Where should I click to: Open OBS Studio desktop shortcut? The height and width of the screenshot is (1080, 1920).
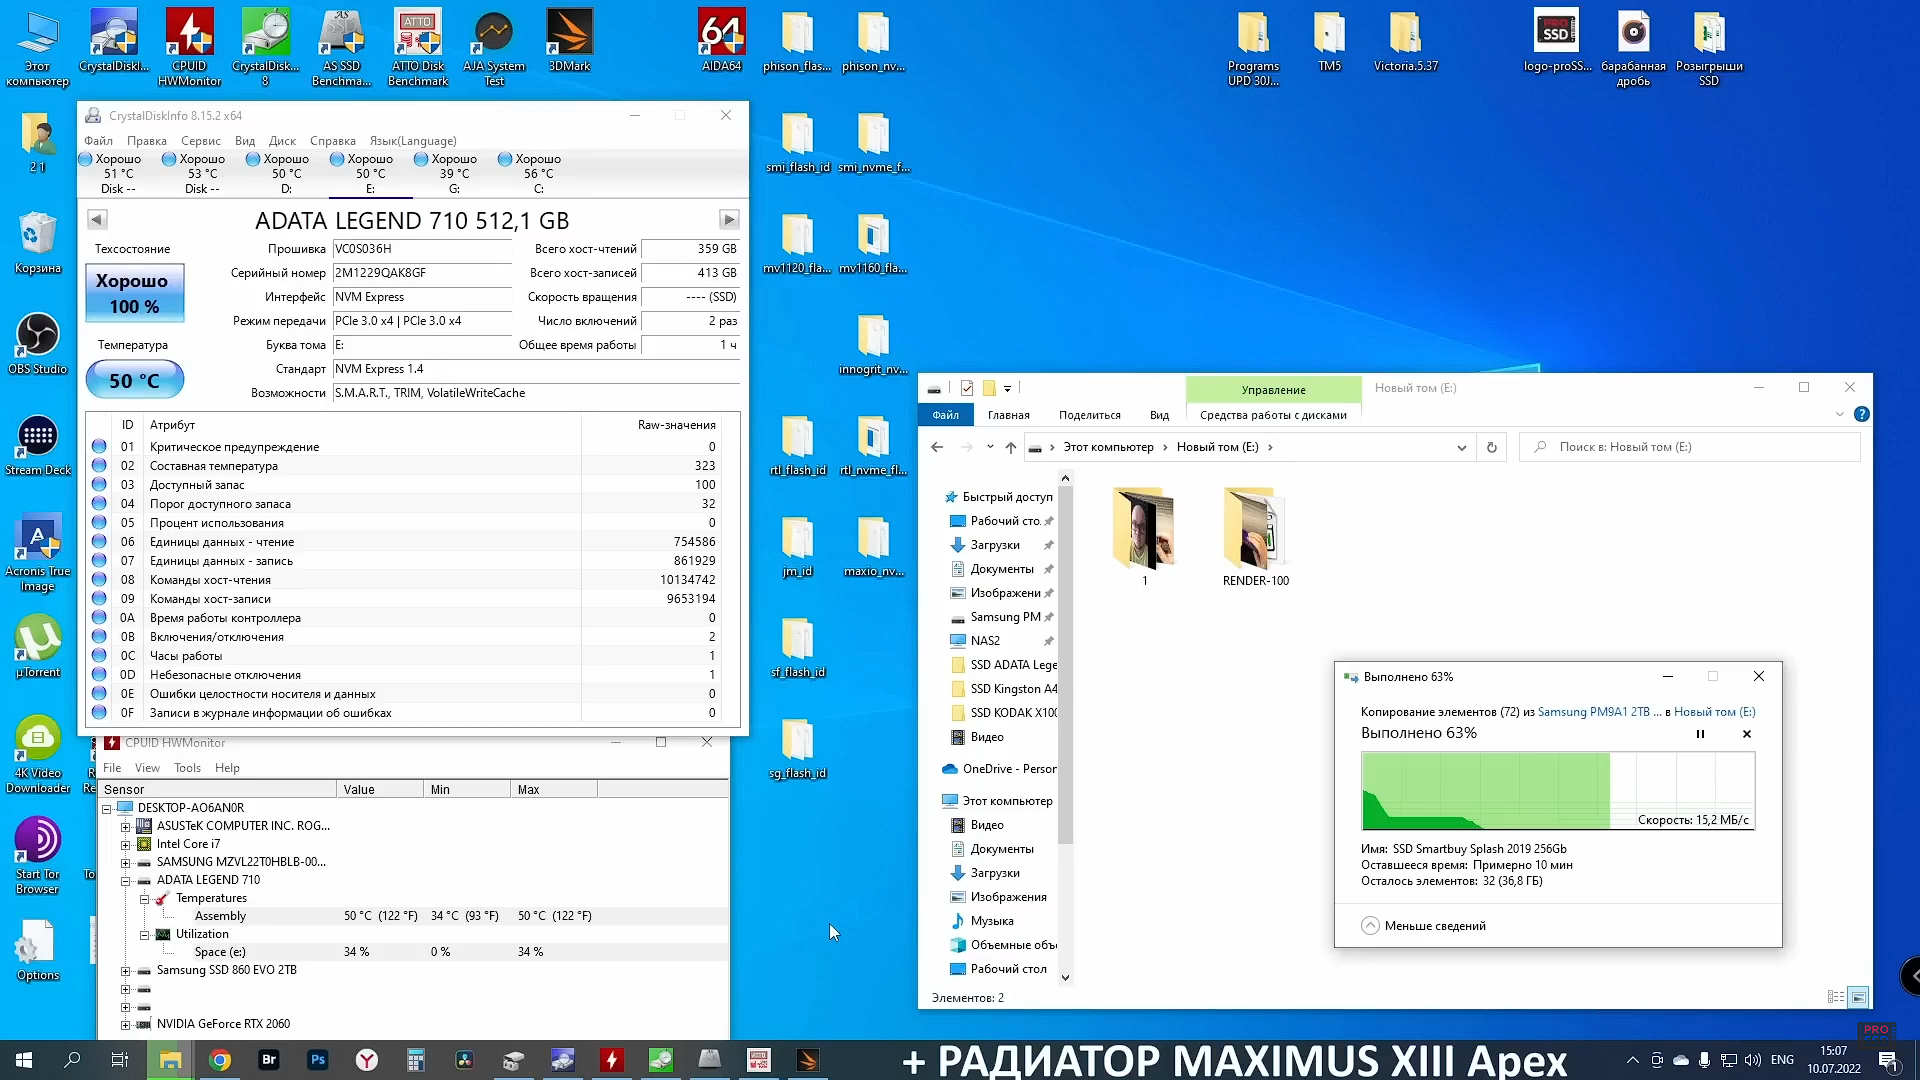tap(38, 343)
